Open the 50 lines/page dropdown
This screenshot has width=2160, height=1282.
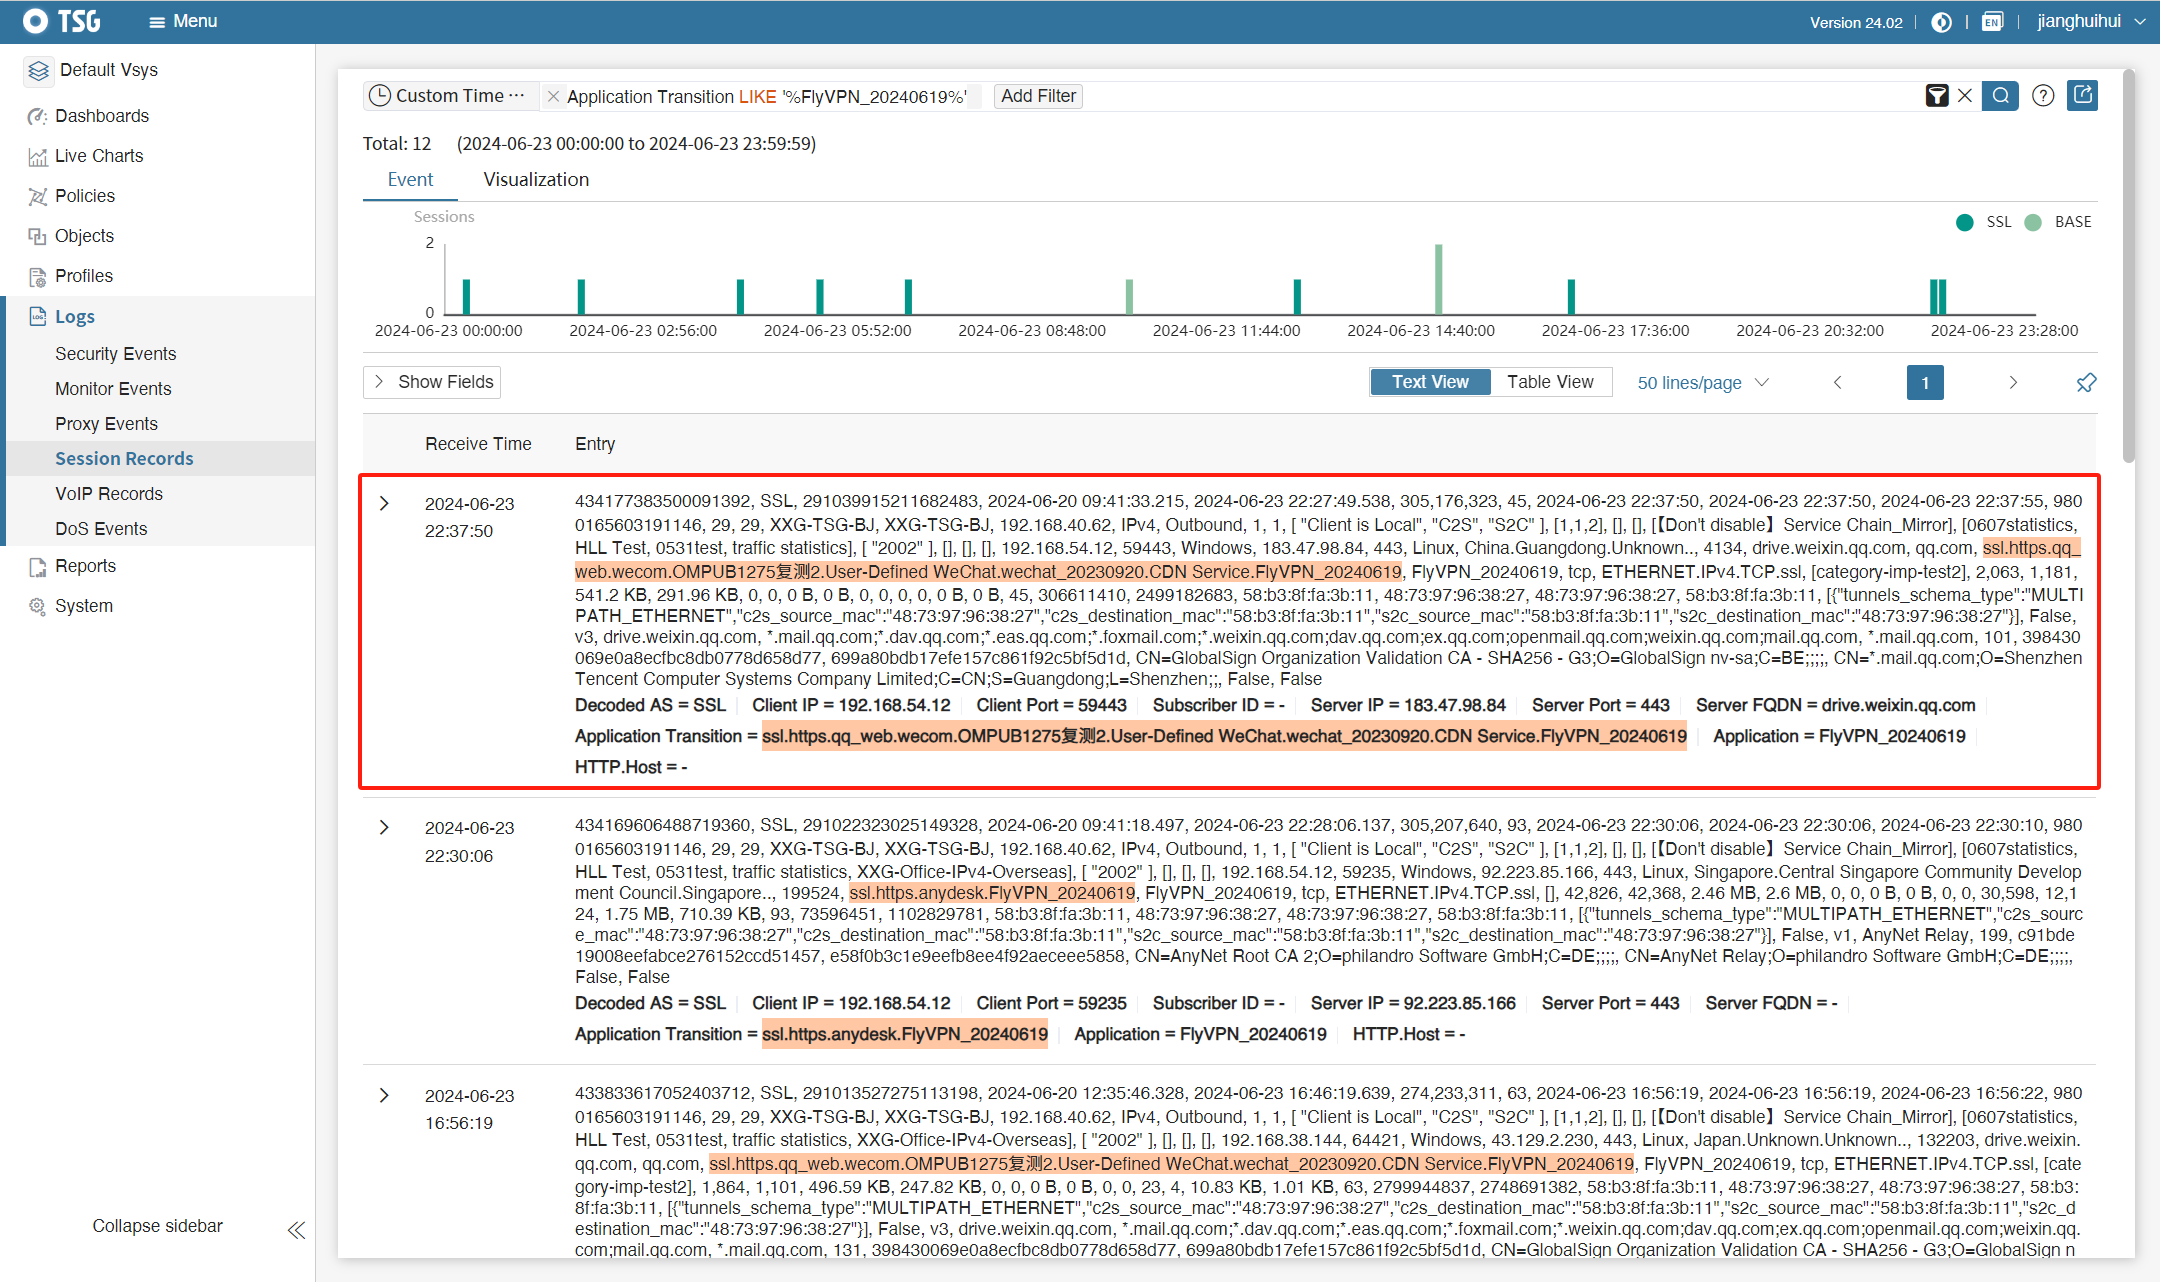click(x=1702, y=383)
